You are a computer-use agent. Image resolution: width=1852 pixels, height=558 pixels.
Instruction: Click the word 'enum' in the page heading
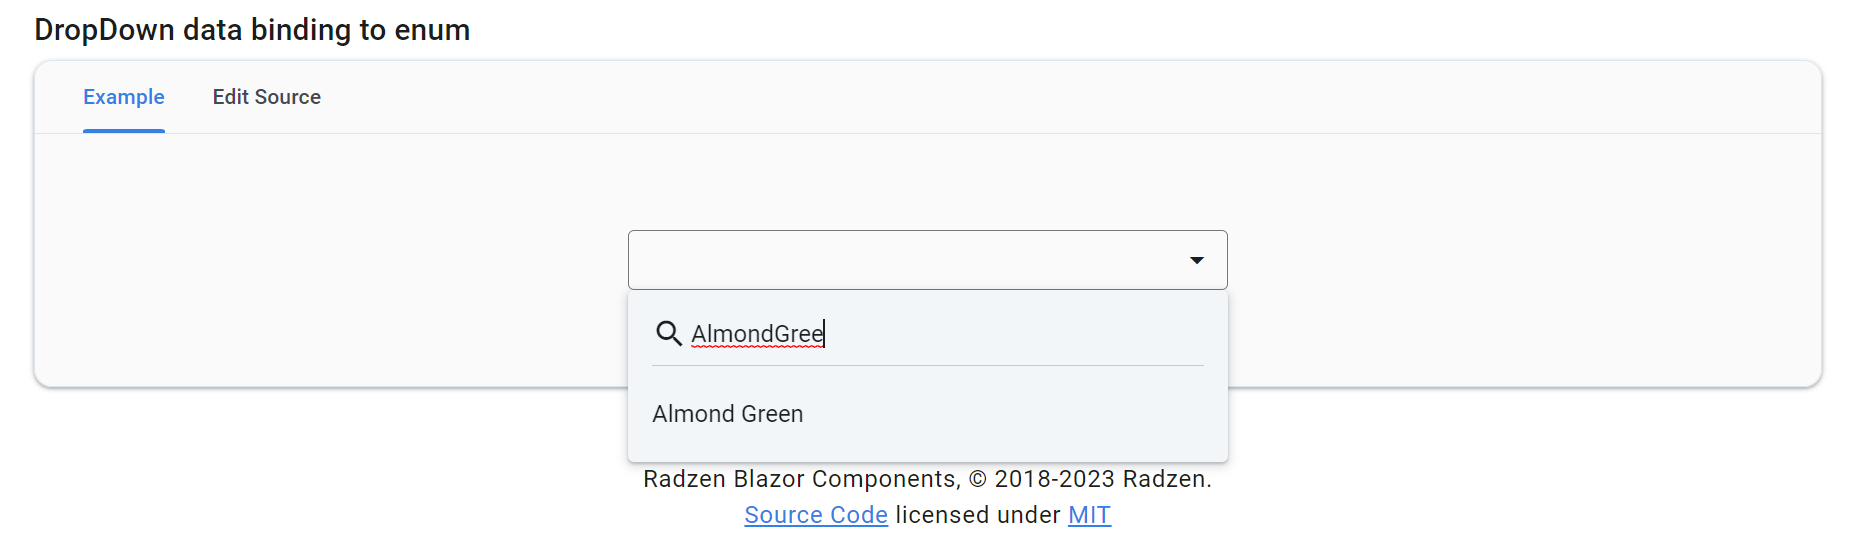432,30
